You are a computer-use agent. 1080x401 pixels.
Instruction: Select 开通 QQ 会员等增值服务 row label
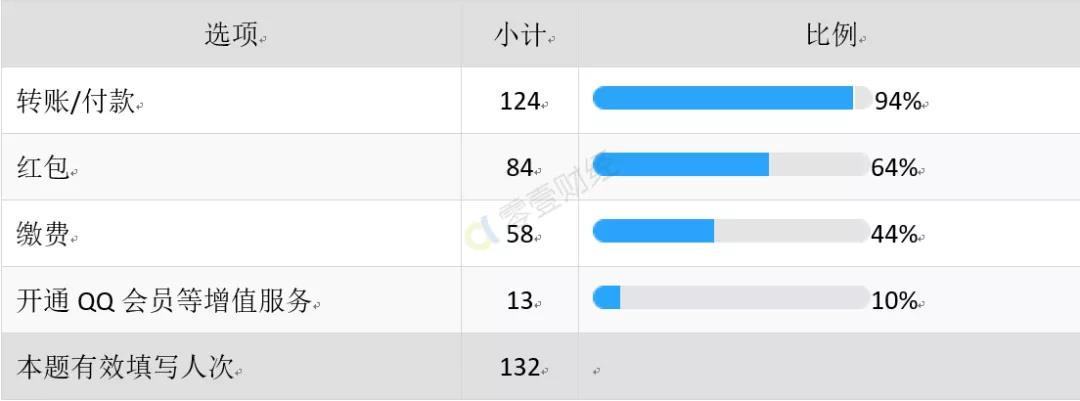(165, 301)
